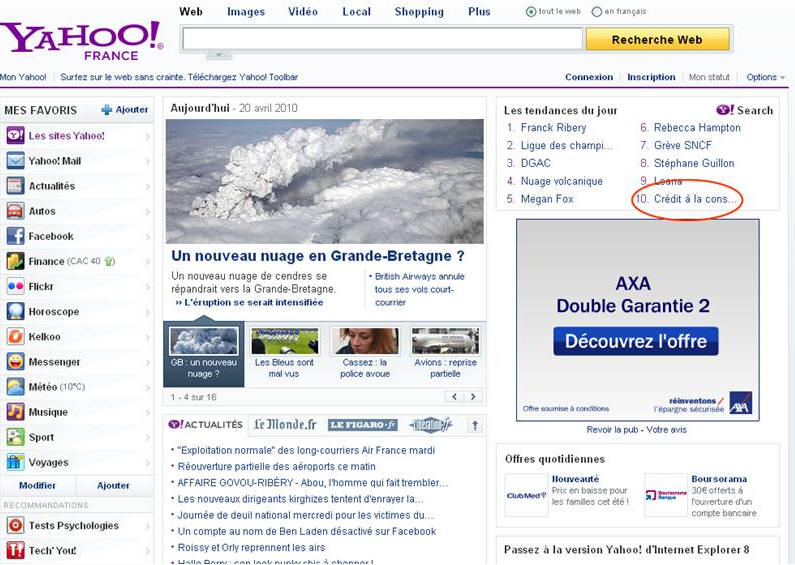Click the AXA logo in the ad

tap(740, 403)
